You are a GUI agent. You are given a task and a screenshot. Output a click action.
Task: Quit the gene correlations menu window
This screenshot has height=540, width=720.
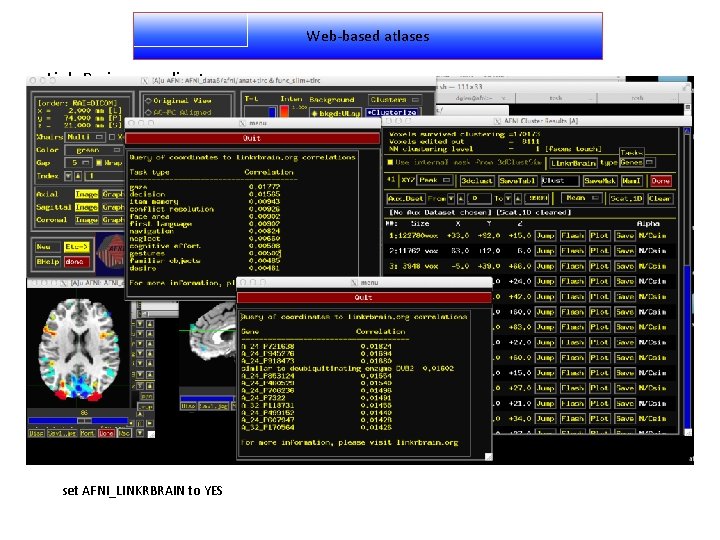364,298
